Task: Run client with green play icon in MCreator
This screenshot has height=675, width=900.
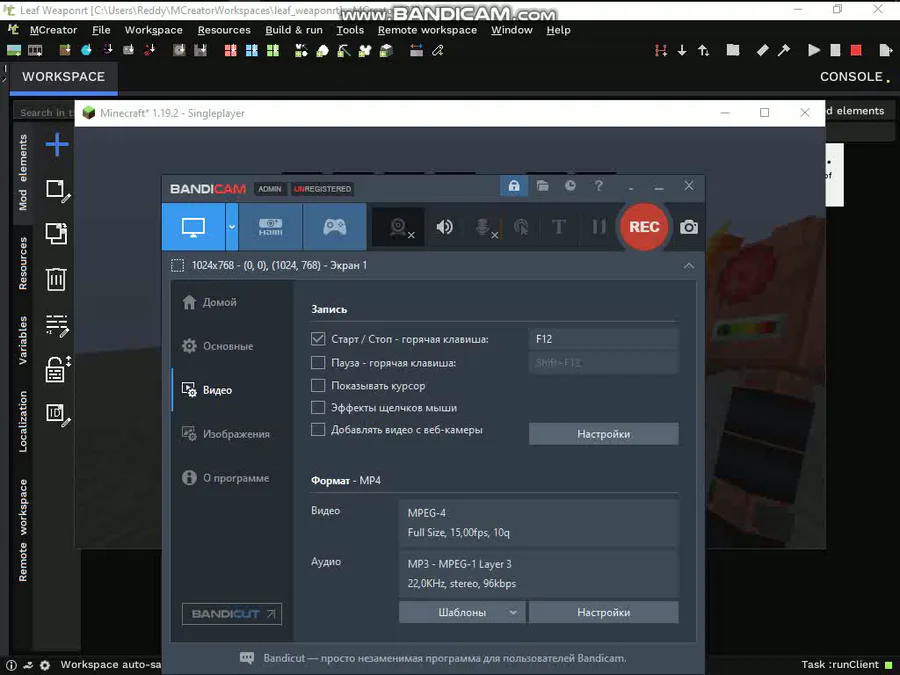Action: click(813, 51)
